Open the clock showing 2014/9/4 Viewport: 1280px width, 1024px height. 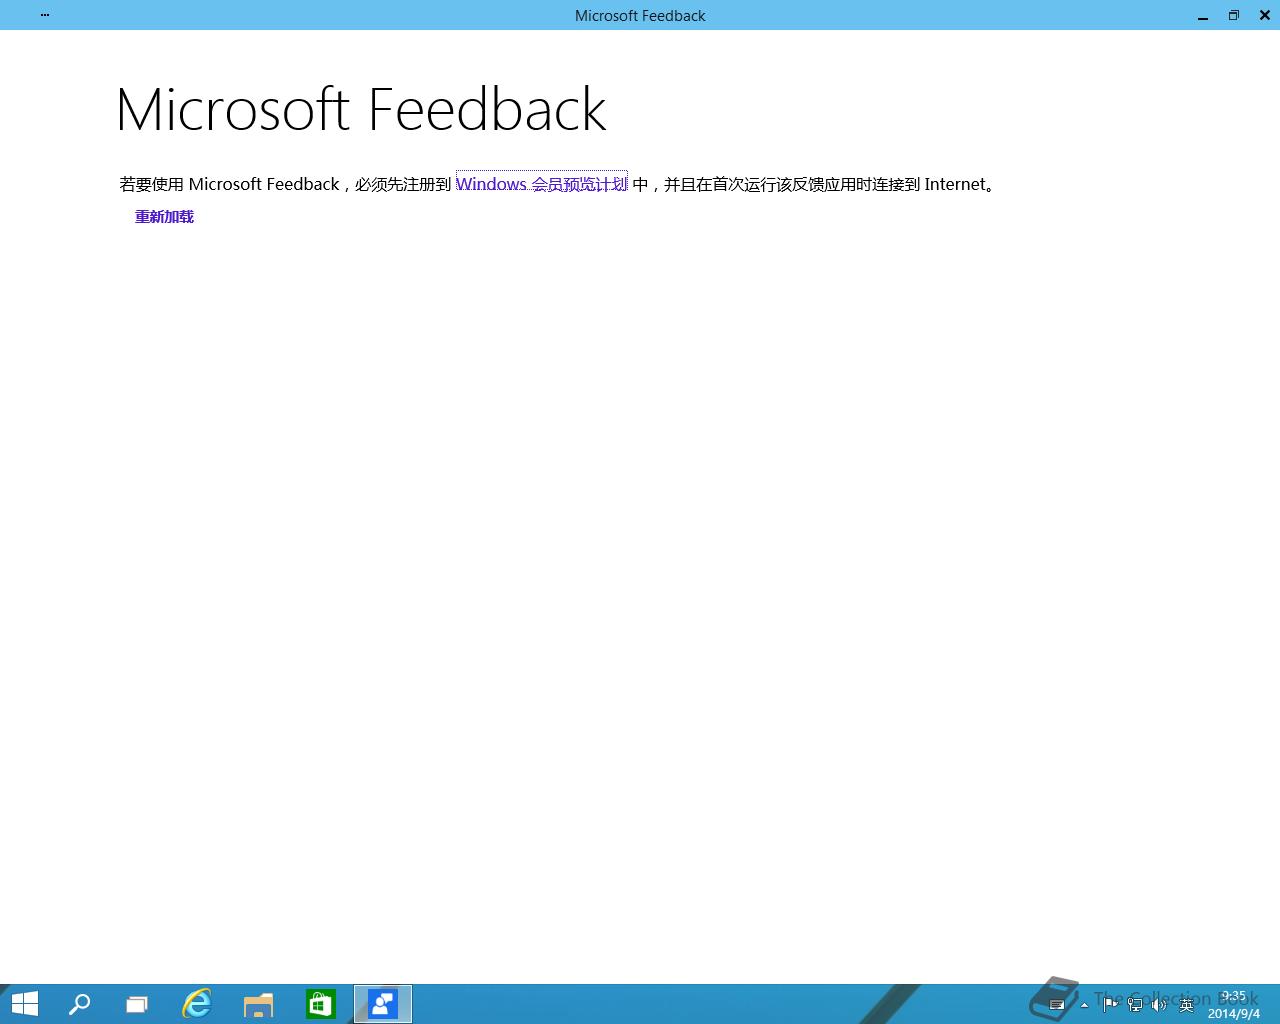tap(1233, 1005)
